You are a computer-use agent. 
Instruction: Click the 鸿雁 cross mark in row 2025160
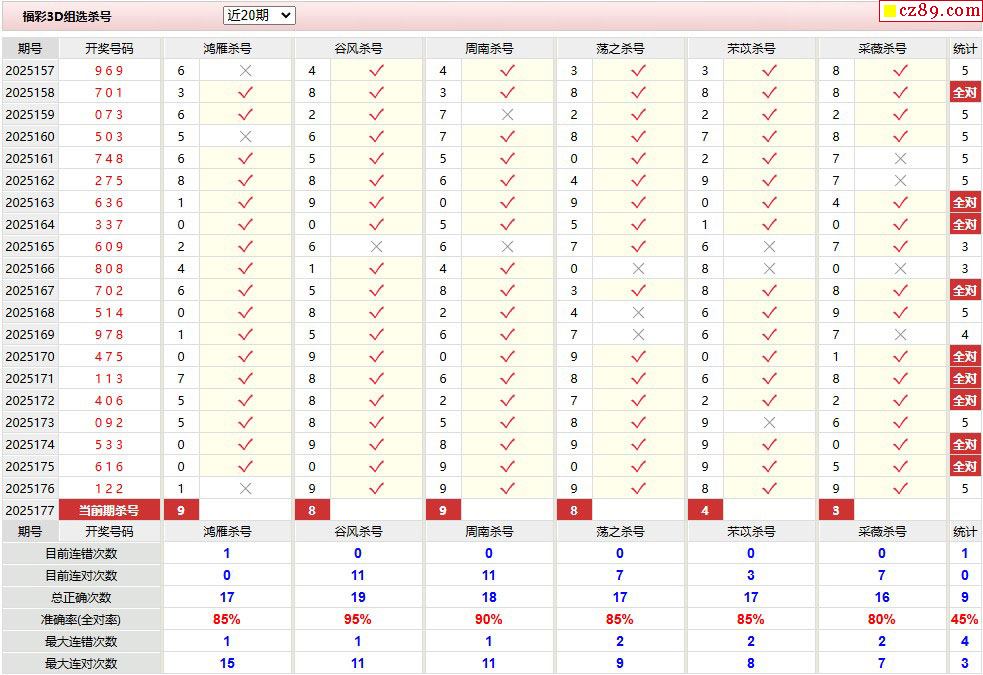pos(246,137)
